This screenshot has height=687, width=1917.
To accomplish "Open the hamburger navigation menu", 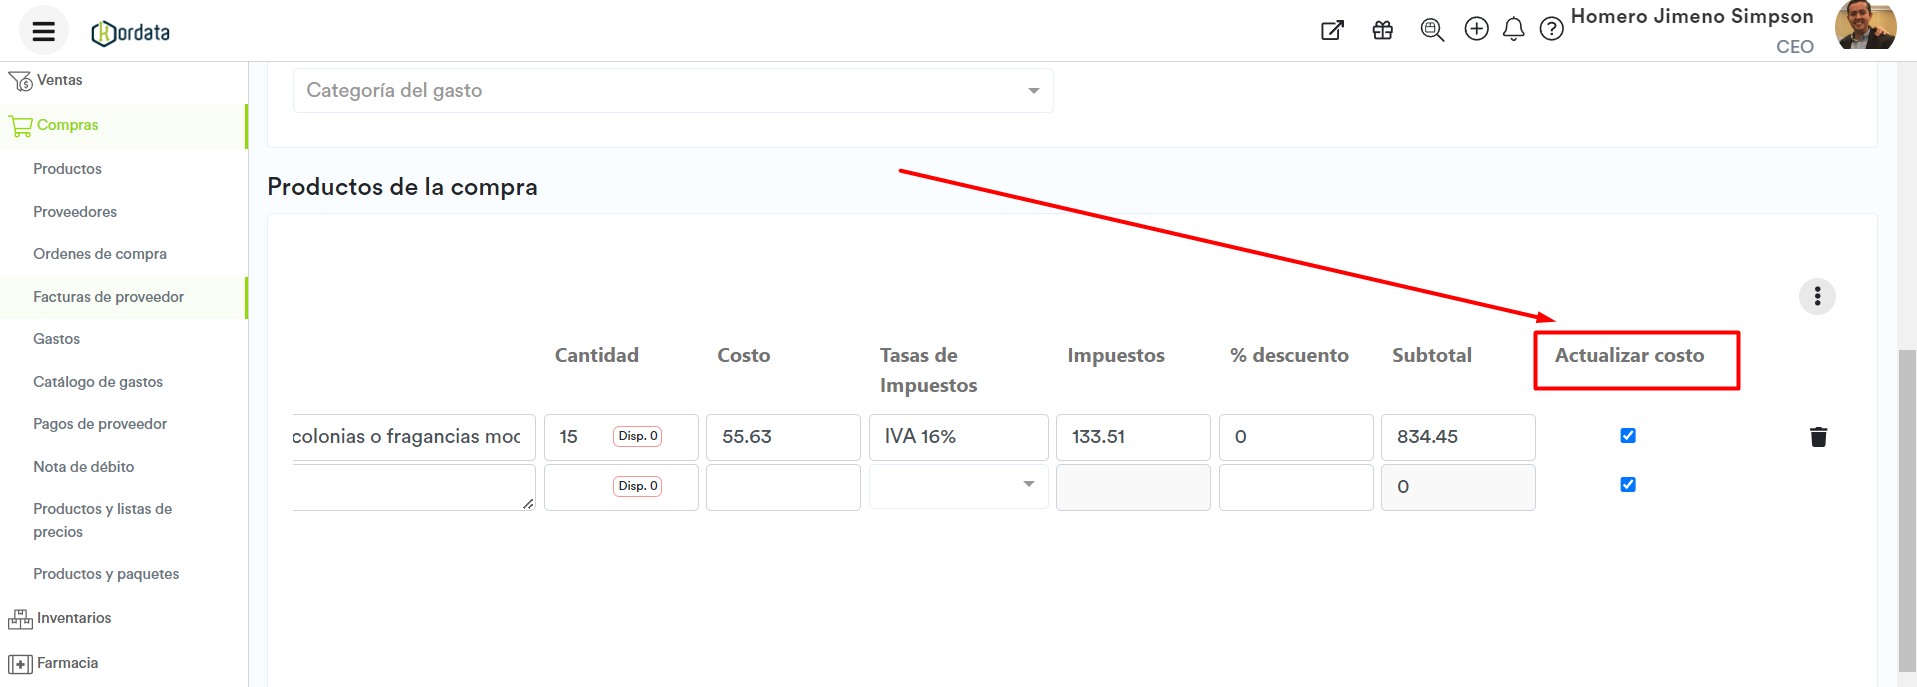I will [x=43, y=31].
